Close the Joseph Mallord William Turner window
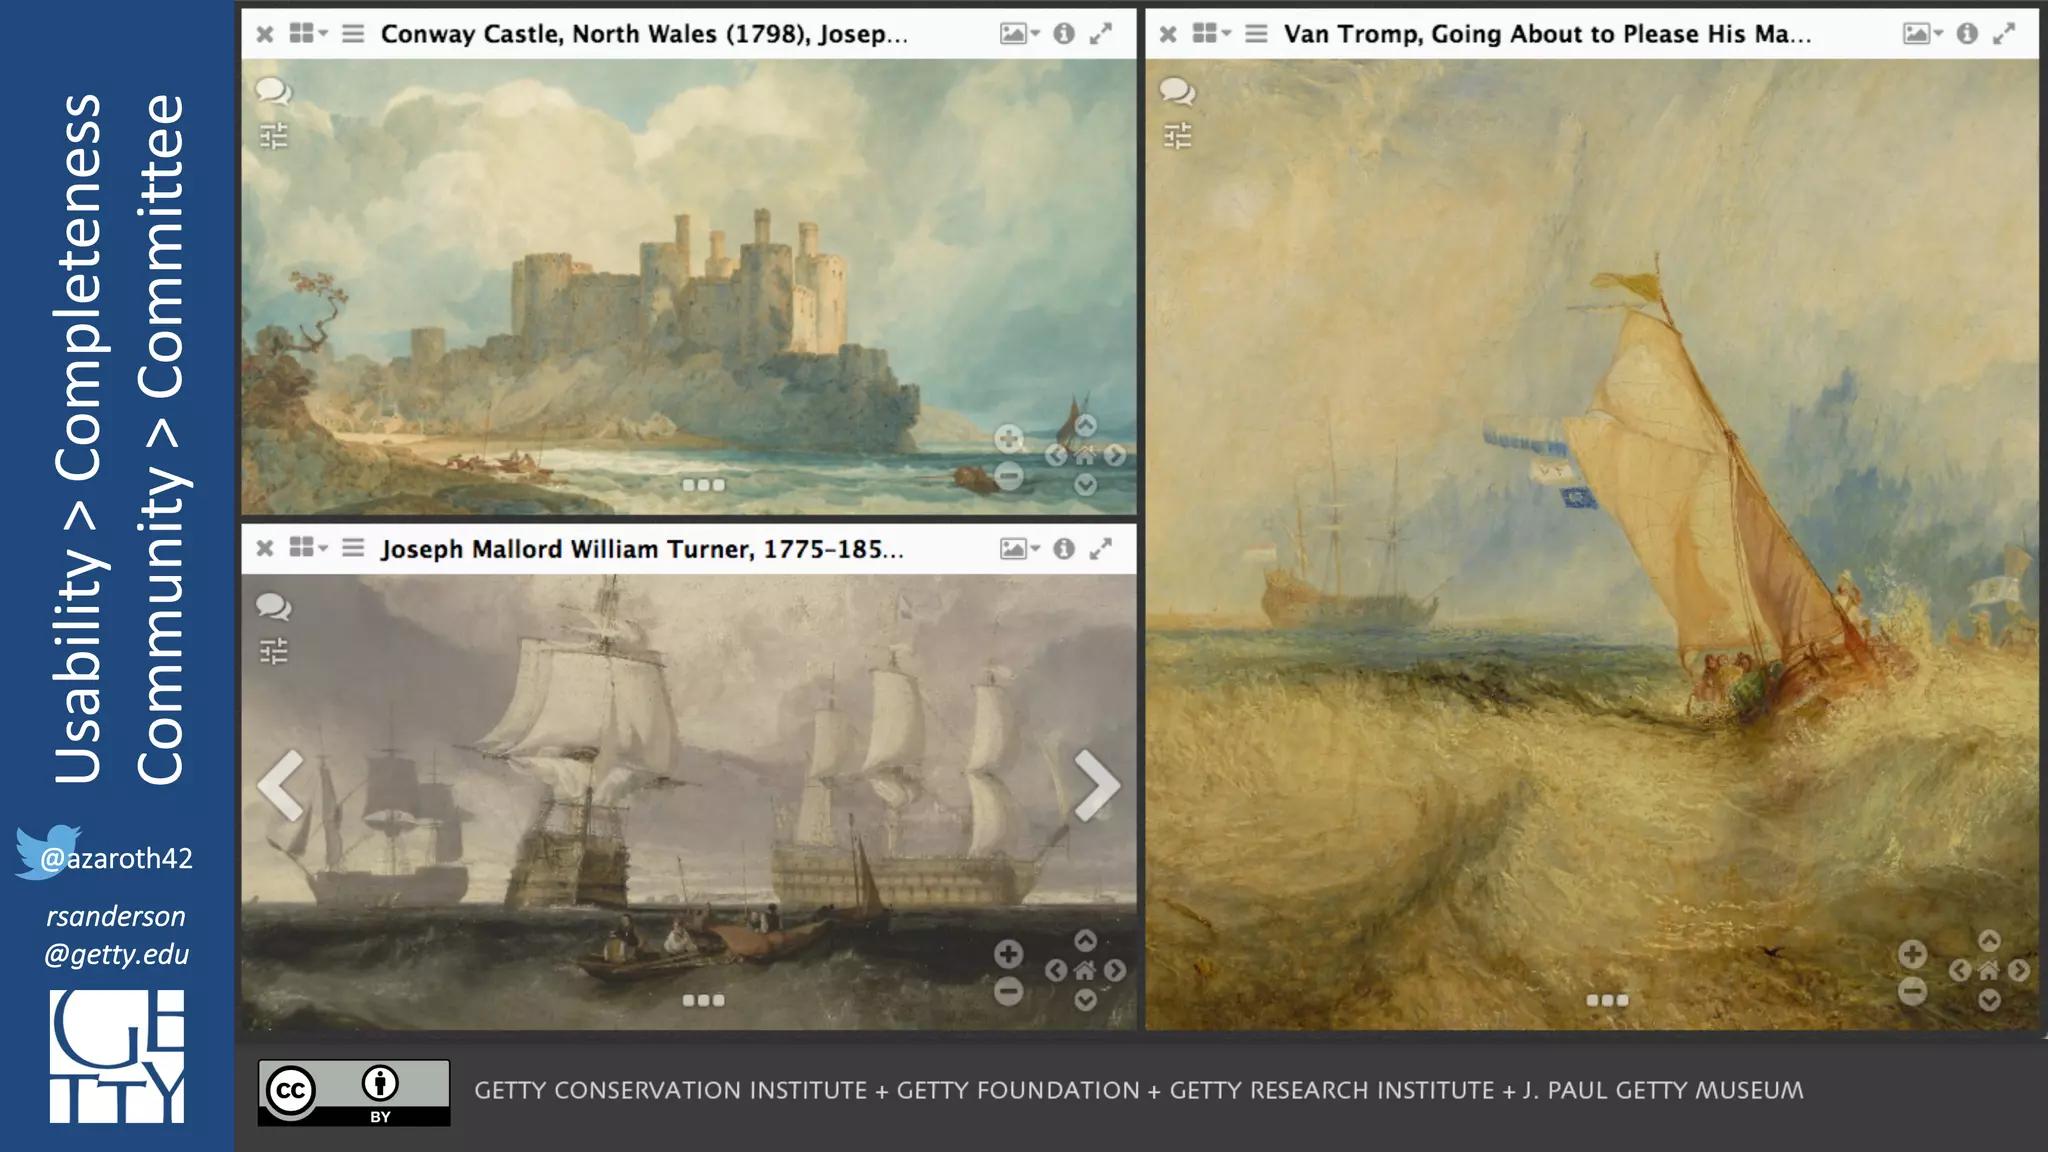 [x=265, y=549]
